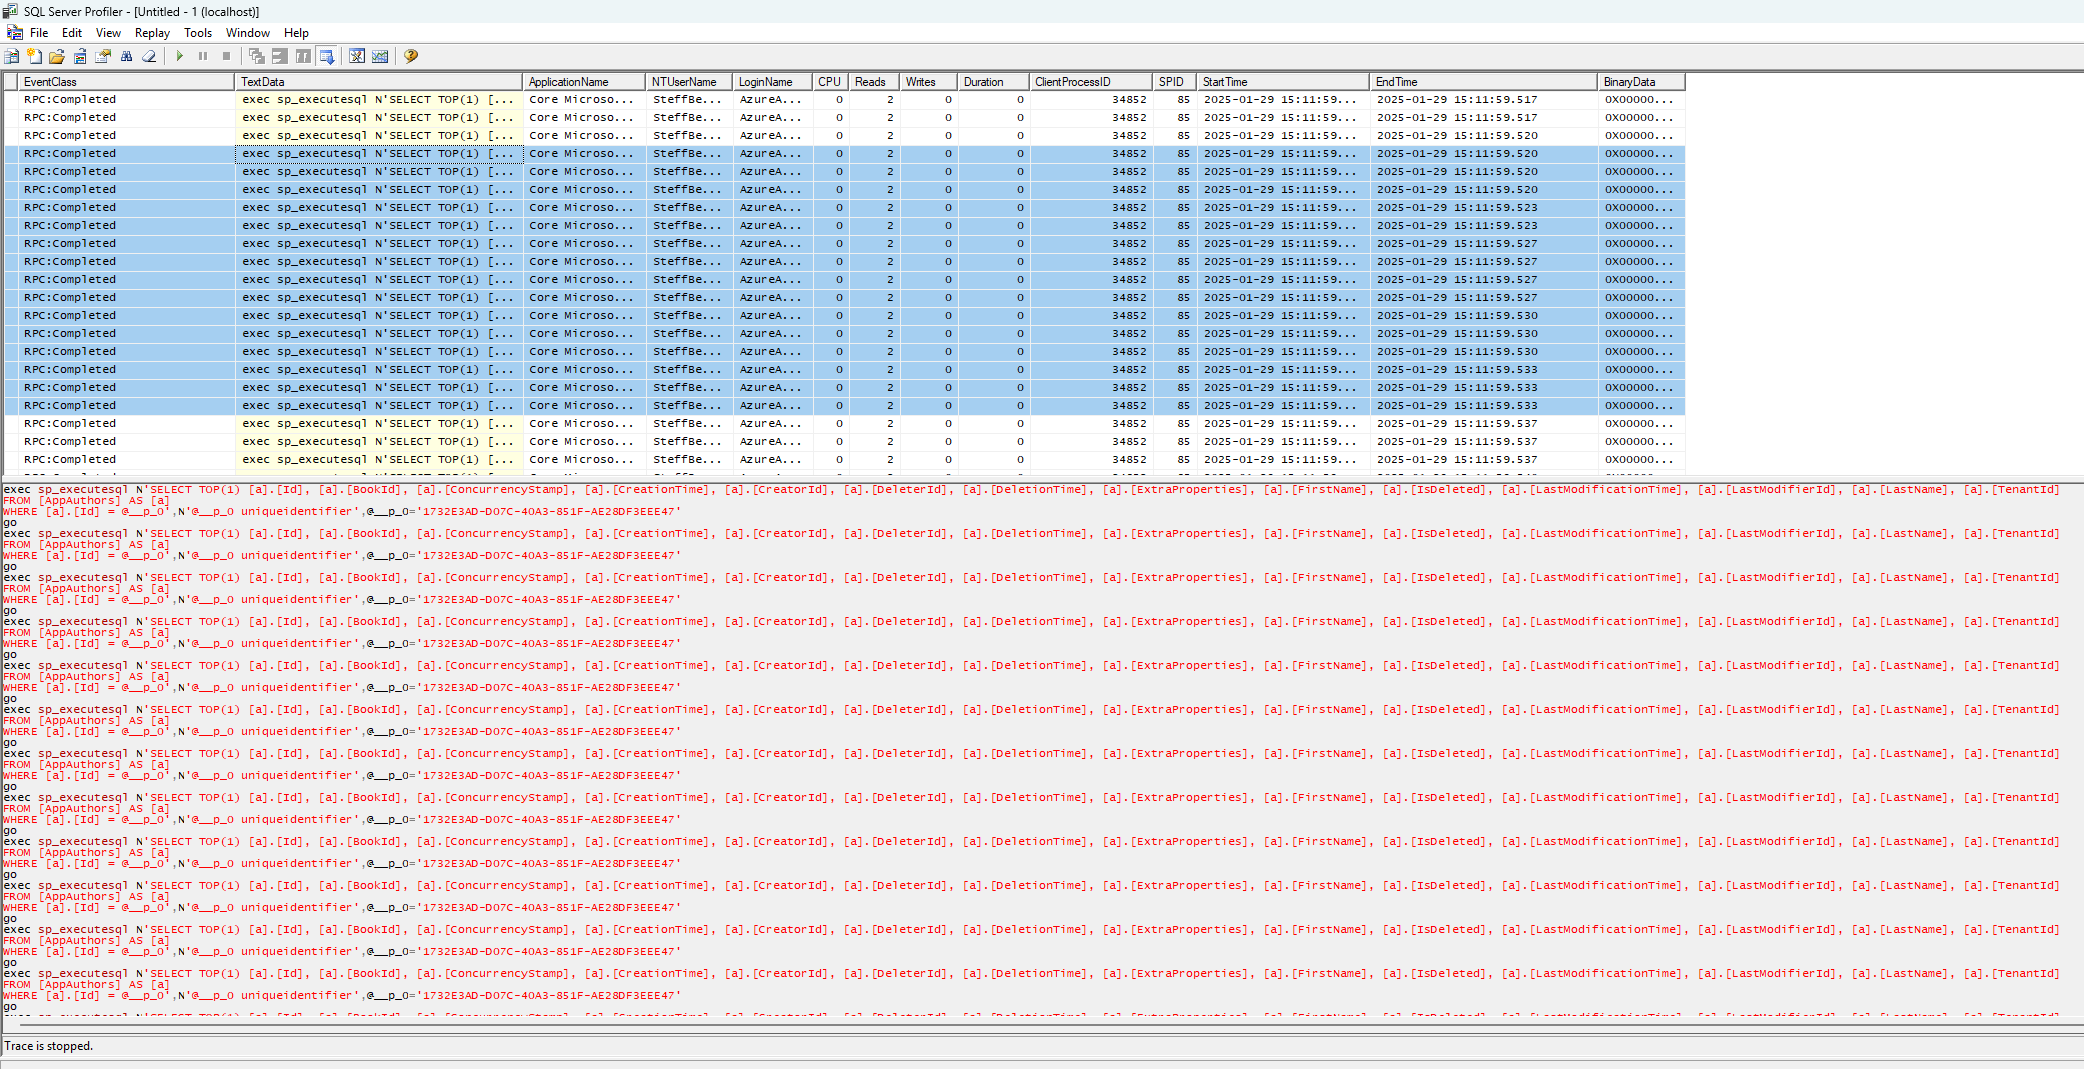Image resolution: width=2084 pixels, height=1069 pixels.
Task: Click the Properties toolbar icon
Action: pos(103,56)
